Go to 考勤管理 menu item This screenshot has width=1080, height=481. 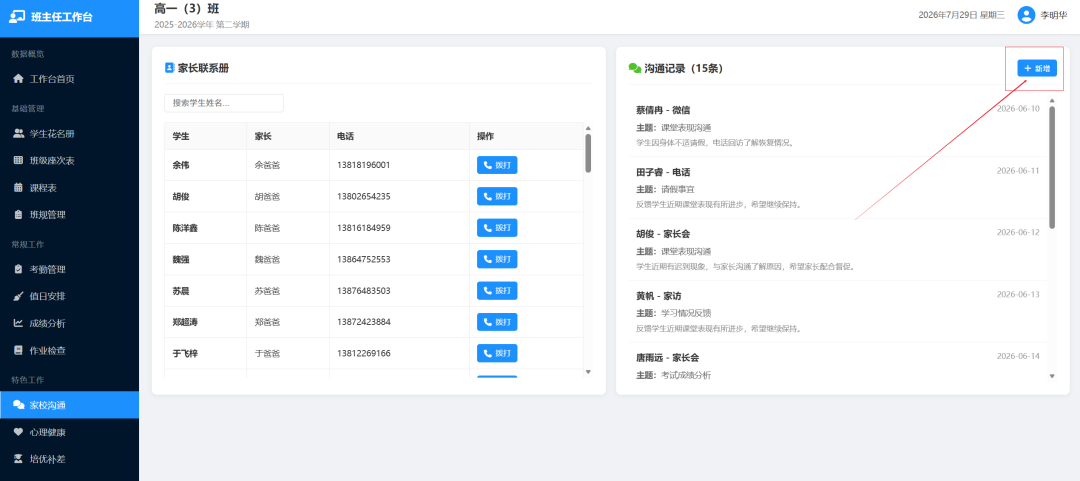[69, 269]
